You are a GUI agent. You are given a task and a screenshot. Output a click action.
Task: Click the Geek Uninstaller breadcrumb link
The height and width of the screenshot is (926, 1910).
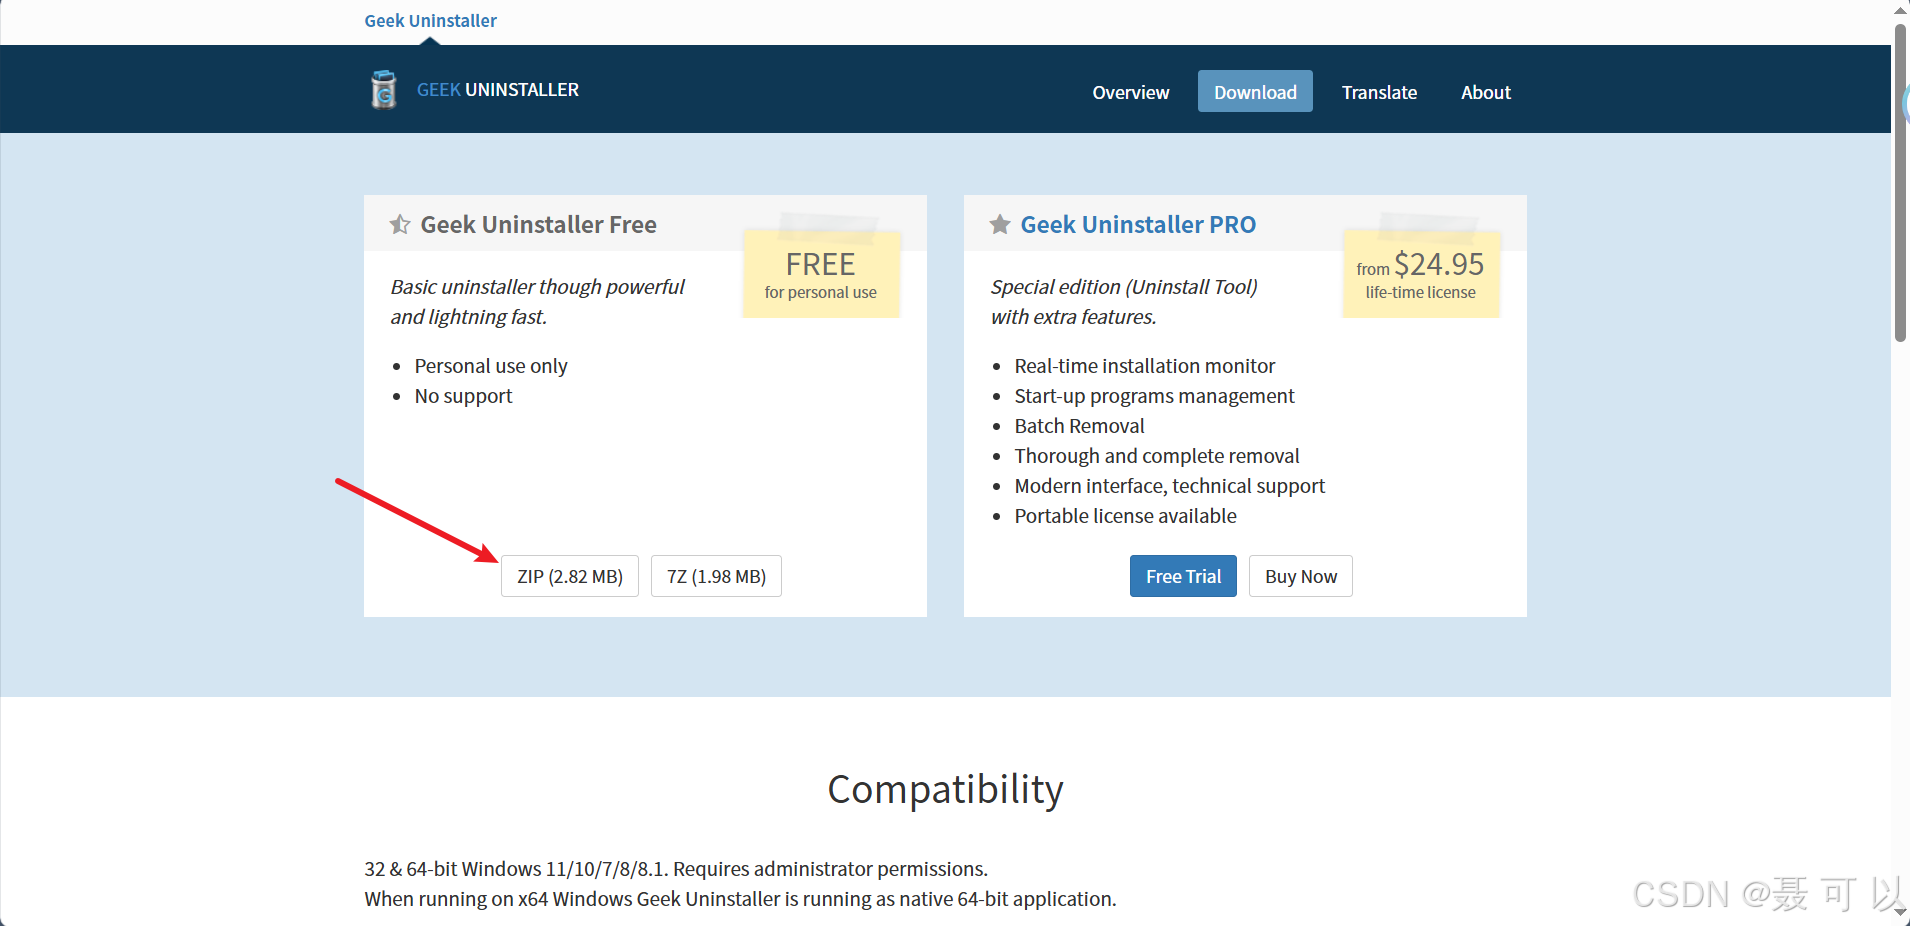tap(430, 21)
